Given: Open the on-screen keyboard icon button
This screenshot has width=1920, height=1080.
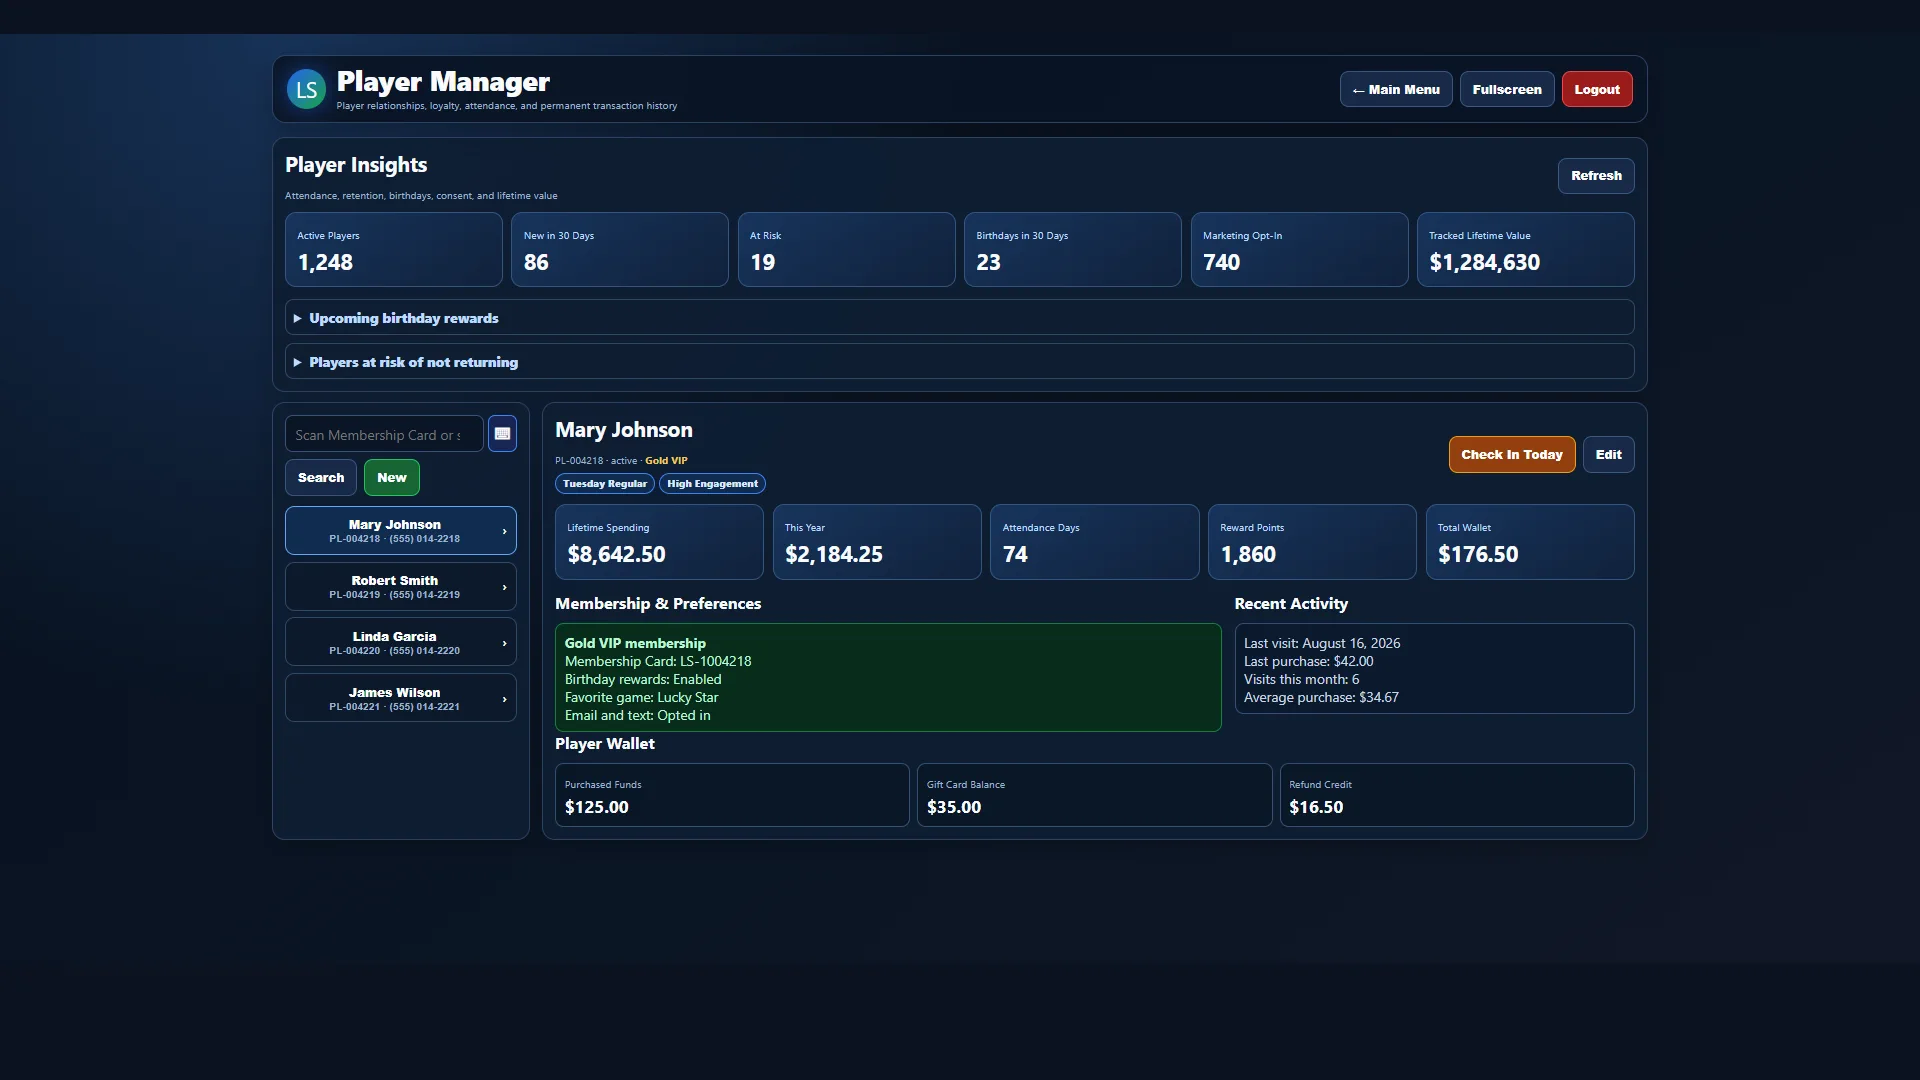Looking at the screenshot, I should click(x=502, y=434).
